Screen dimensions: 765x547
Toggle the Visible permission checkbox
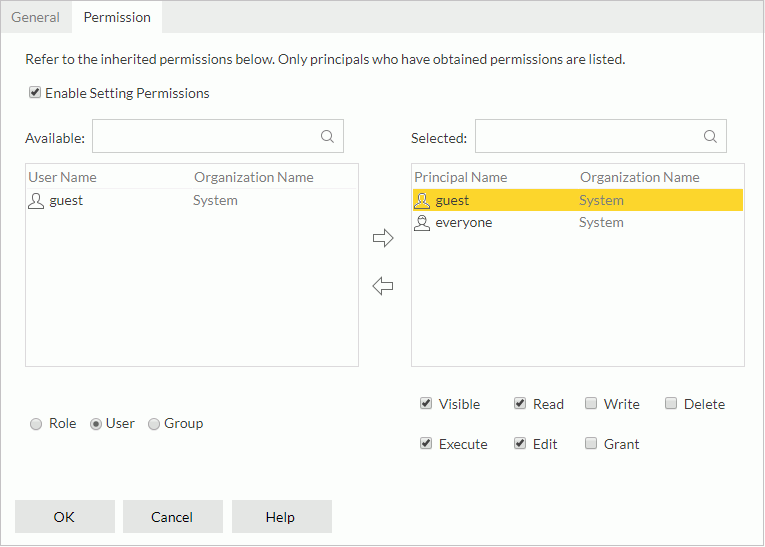426,403
